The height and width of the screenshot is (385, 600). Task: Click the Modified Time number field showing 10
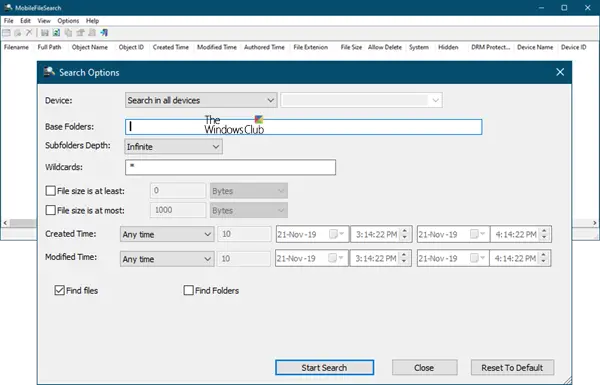[x=243, y=258]
